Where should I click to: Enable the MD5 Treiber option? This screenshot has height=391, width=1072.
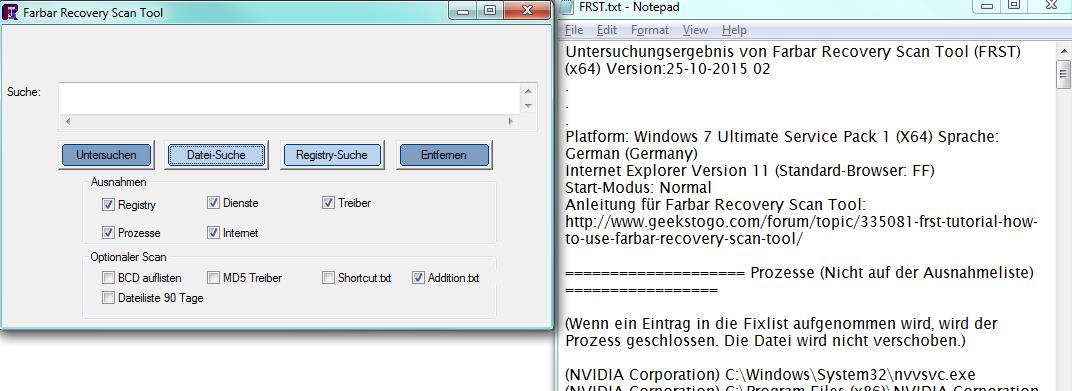click(x=213, y=278)
